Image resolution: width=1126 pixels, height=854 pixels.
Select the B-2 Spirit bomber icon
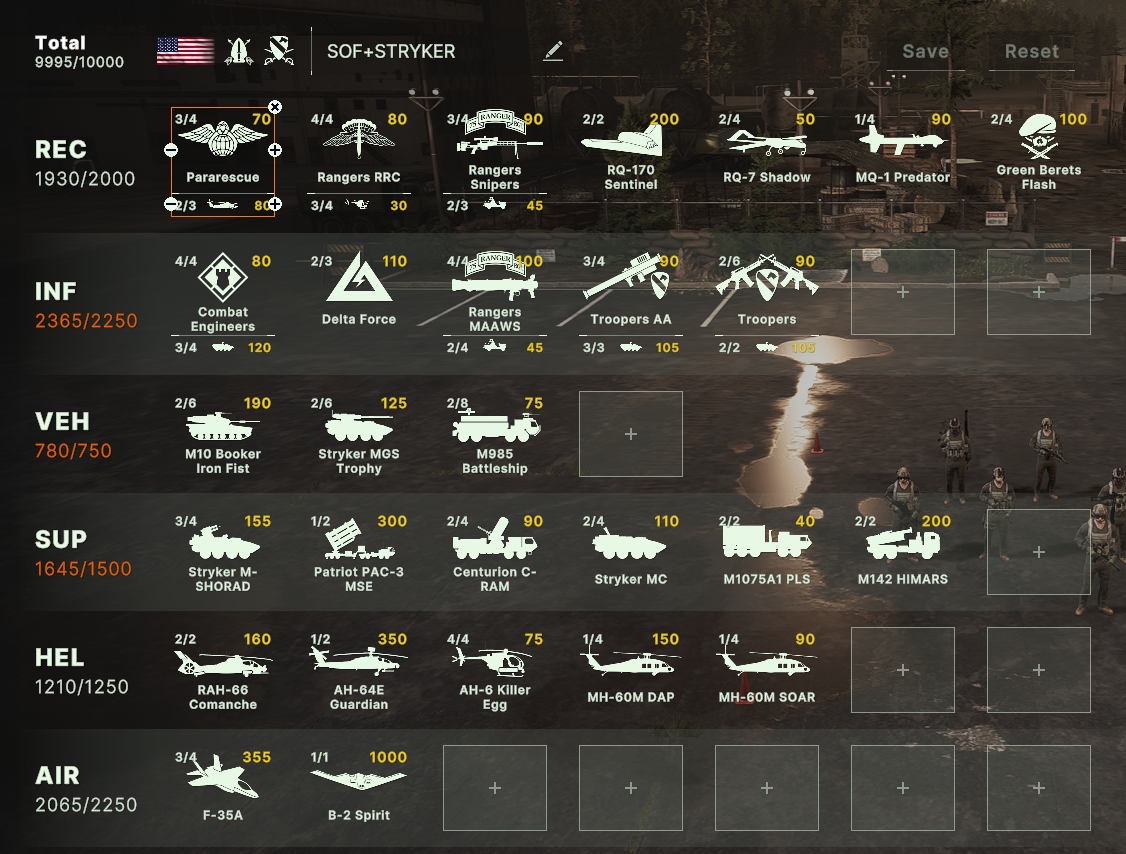[x=358, y=779]
